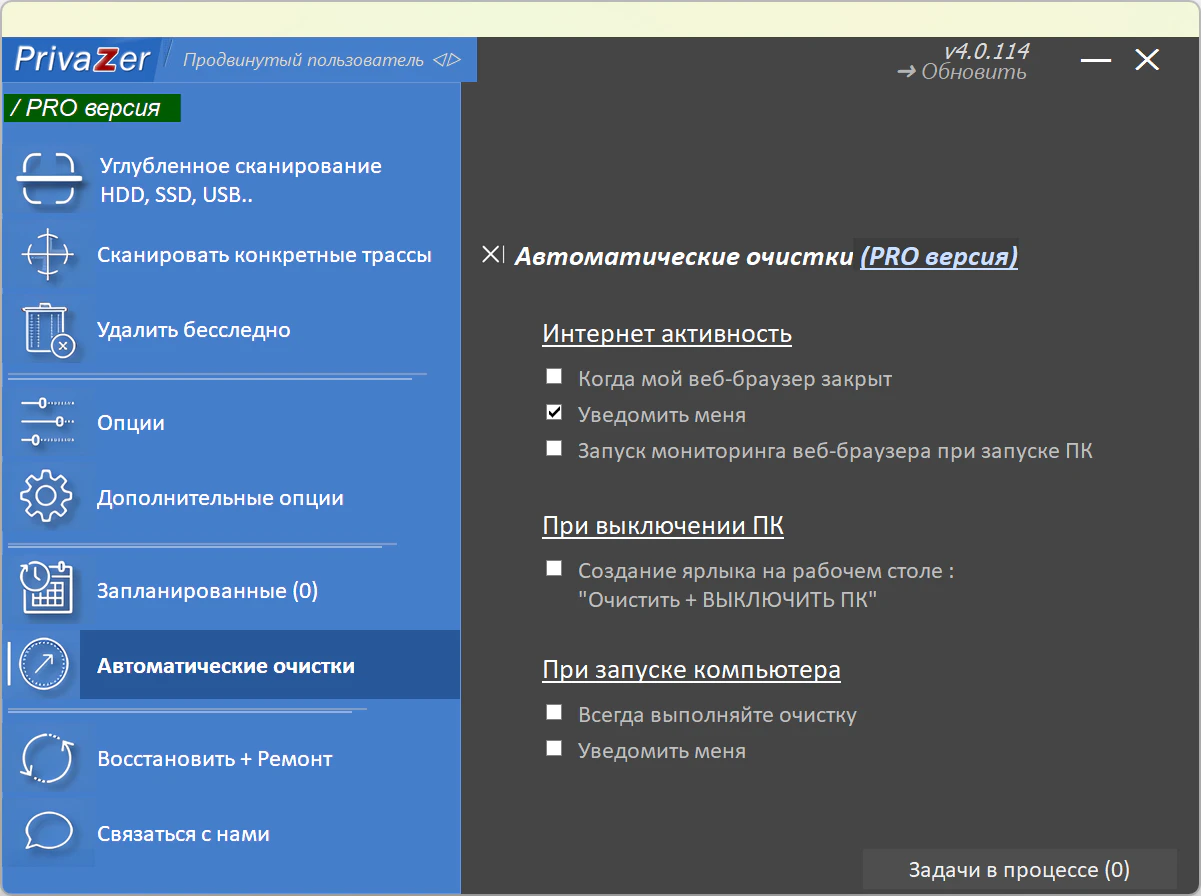Screen dimensions: 1201x896
Task: Click the 'При запуске компьютера' section heading
Action: (x=691, y=669)
